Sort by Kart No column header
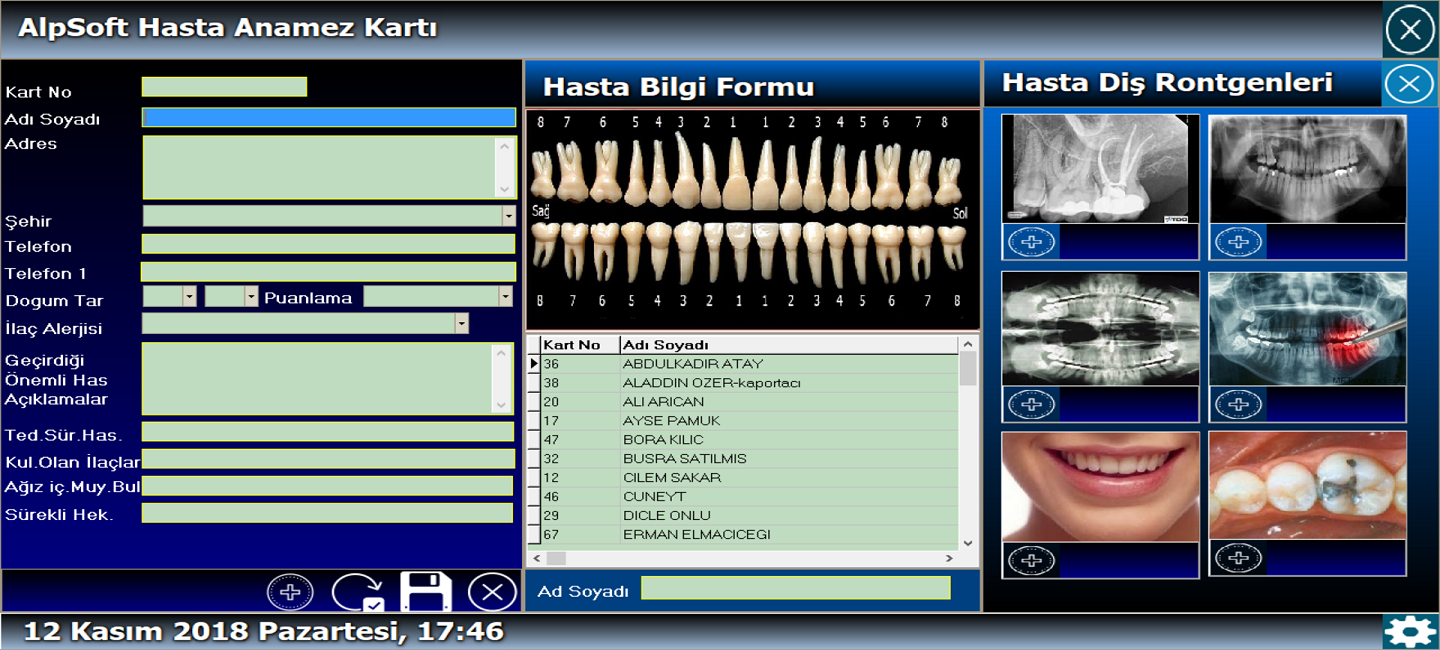Screen dimensions: 1440x650 point(580,345)
